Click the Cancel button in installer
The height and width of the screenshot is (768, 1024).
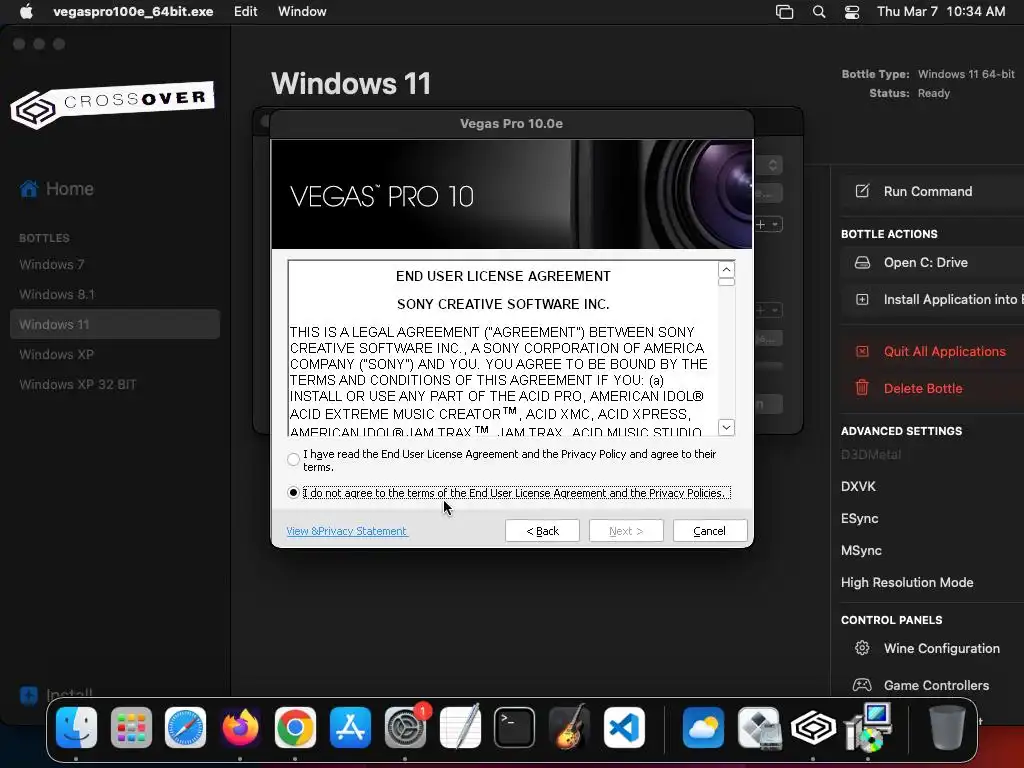709,531
